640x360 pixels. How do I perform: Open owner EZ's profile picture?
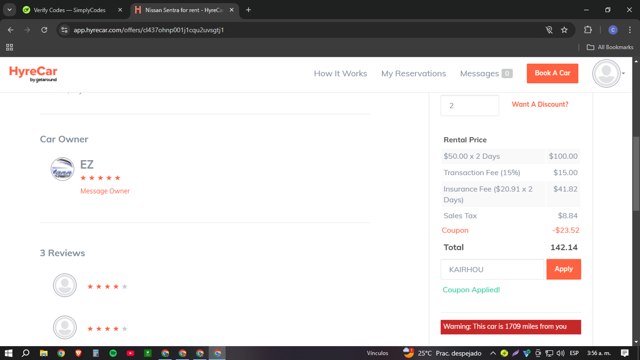pos(62,169)
